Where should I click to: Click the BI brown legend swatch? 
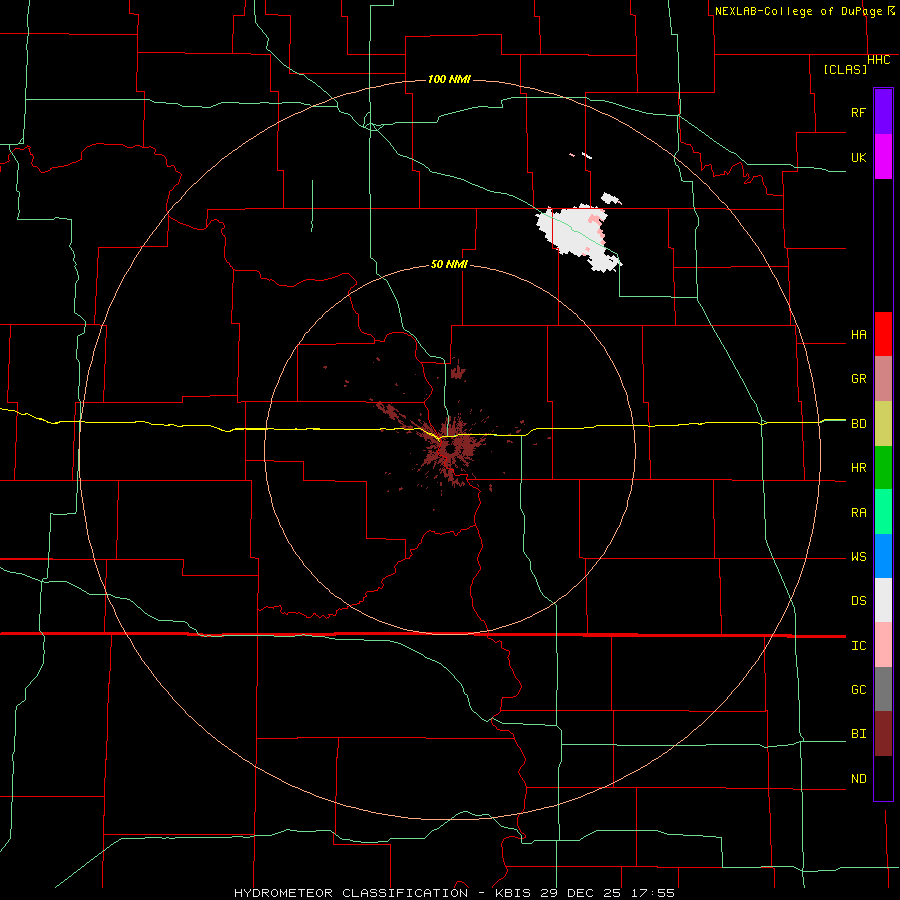883,734
